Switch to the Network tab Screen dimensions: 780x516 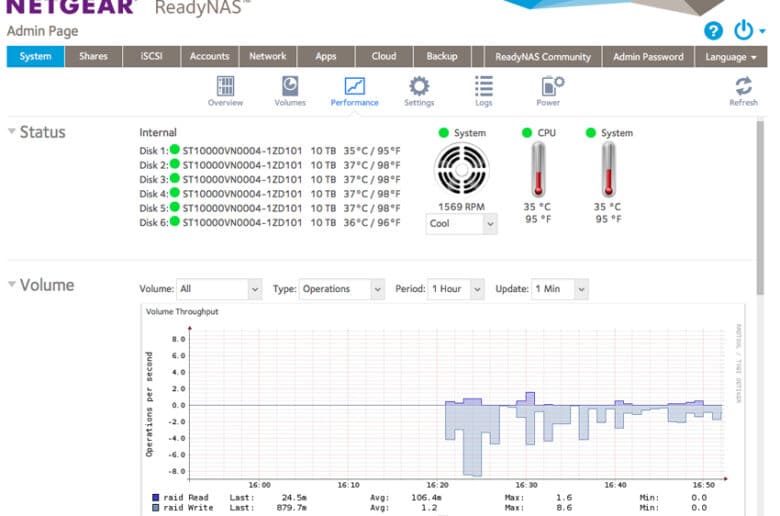pyautogui.click(x=268, y=57)
